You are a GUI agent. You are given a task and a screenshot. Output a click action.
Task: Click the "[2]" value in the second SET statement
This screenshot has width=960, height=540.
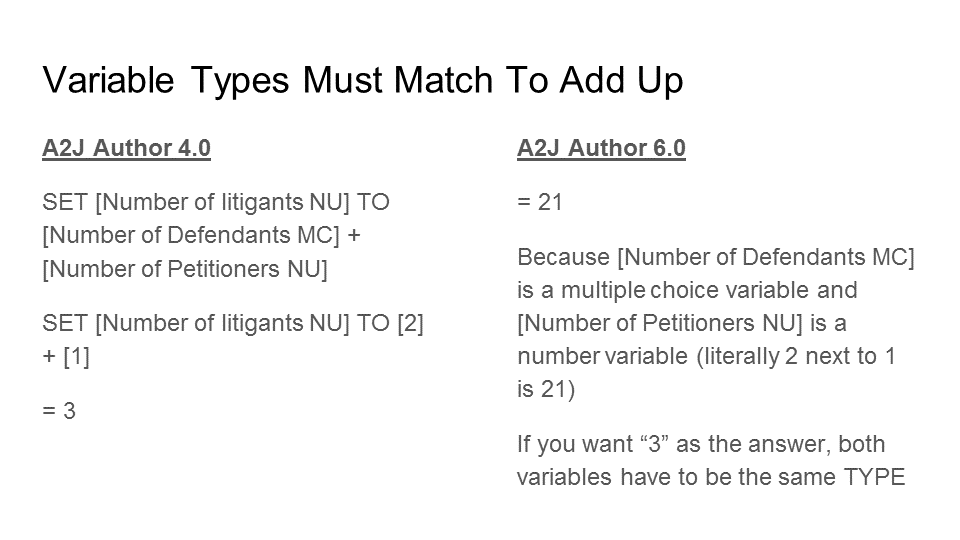coord(410,324)
